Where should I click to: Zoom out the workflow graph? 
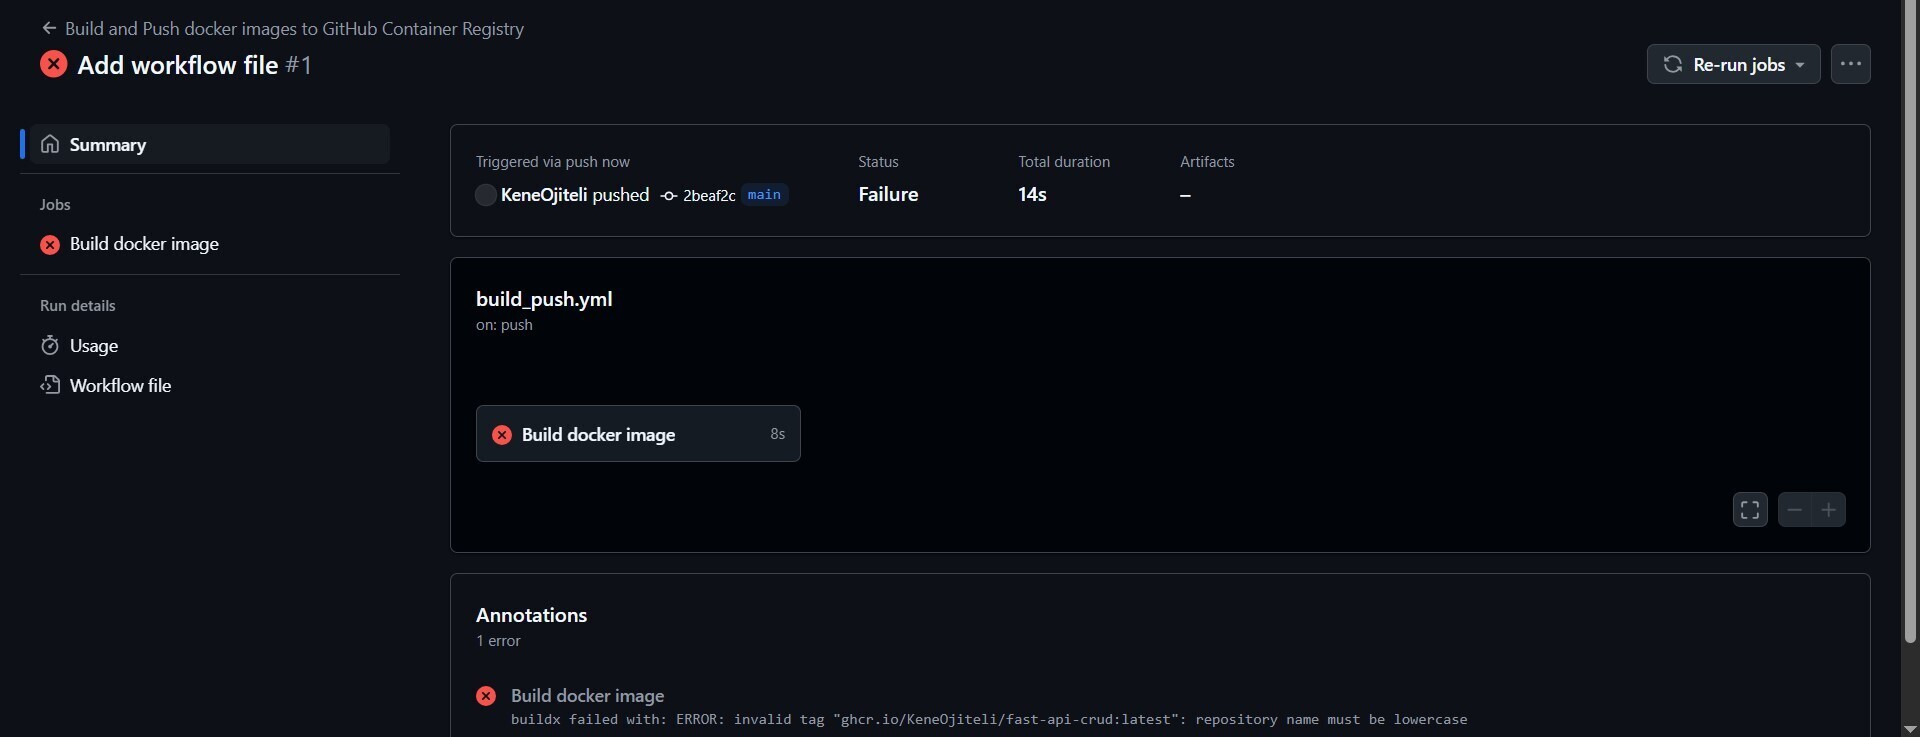point(1795,510)
